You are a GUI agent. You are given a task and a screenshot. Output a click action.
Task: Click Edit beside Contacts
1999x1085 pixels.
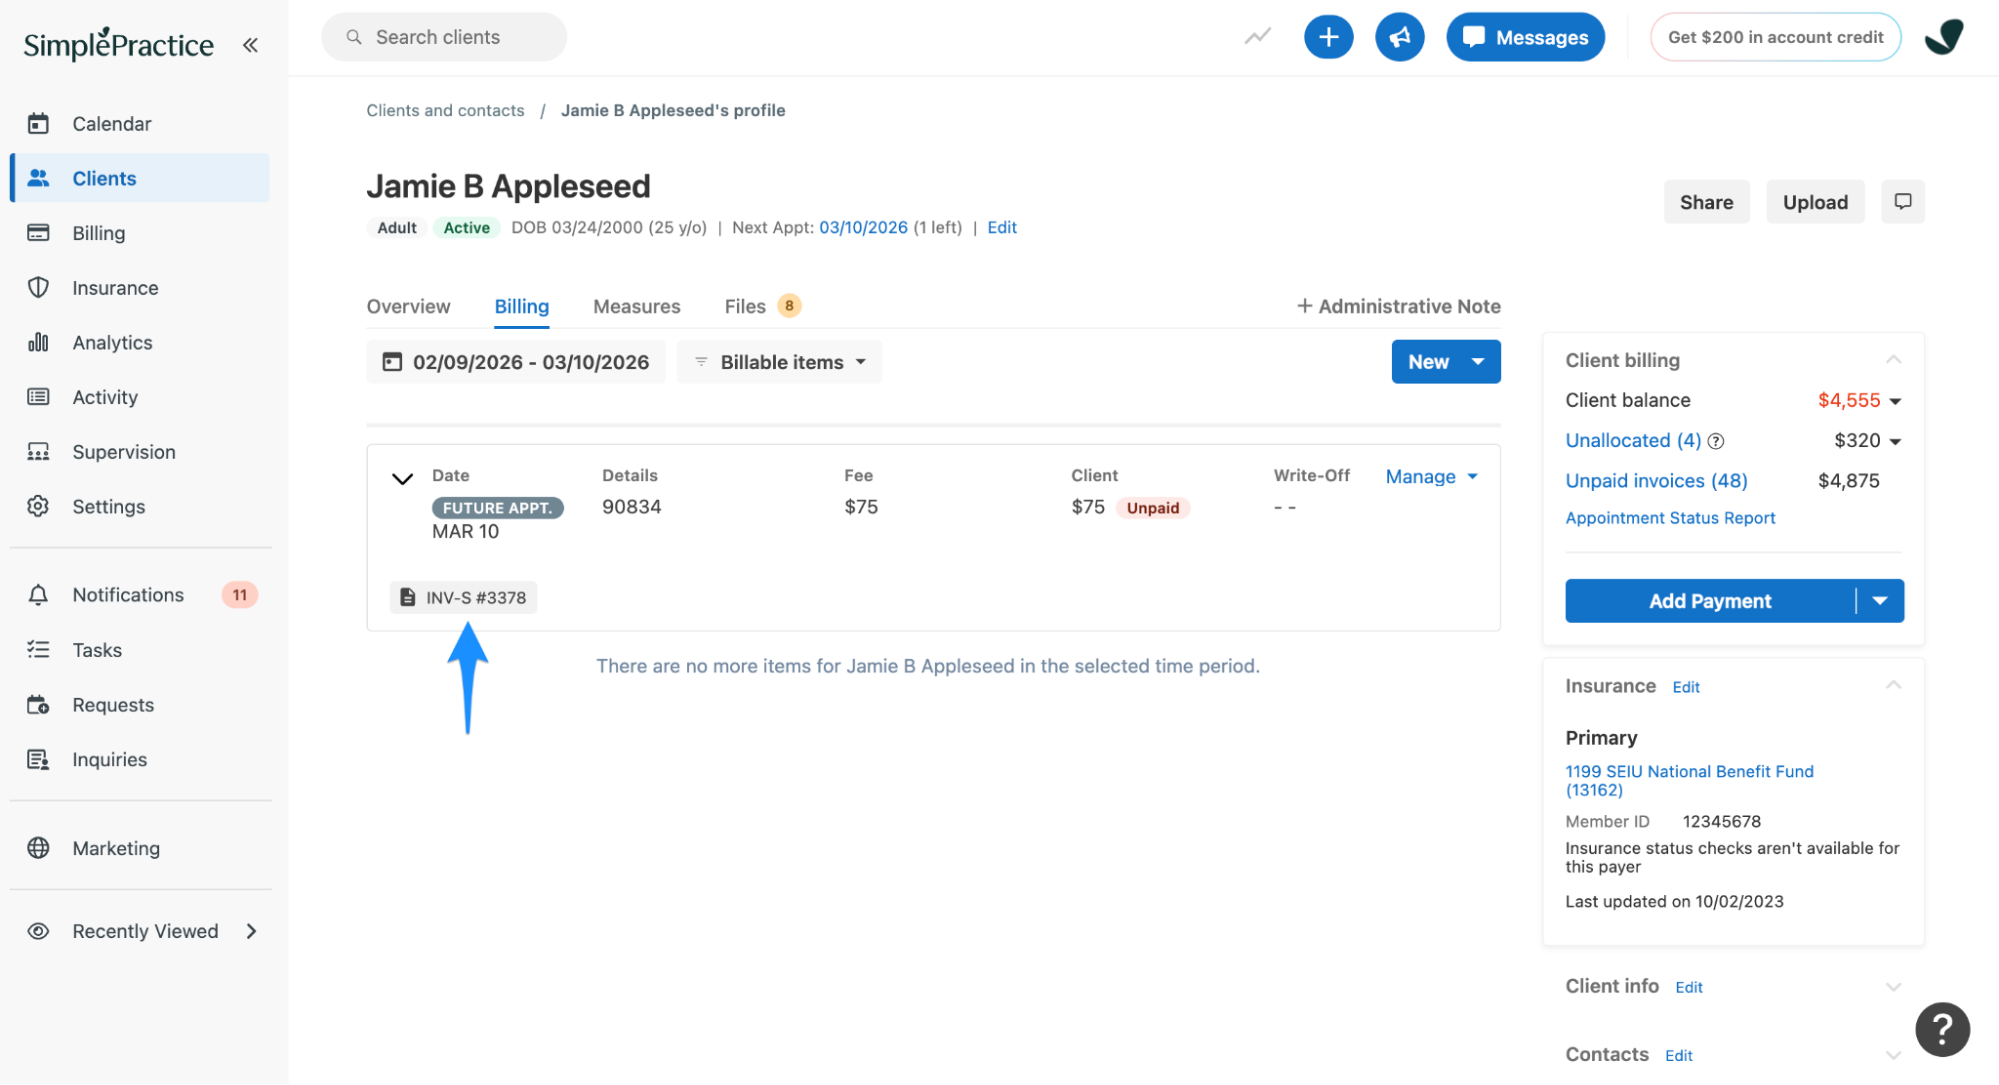click(x=1678, y=1055)
